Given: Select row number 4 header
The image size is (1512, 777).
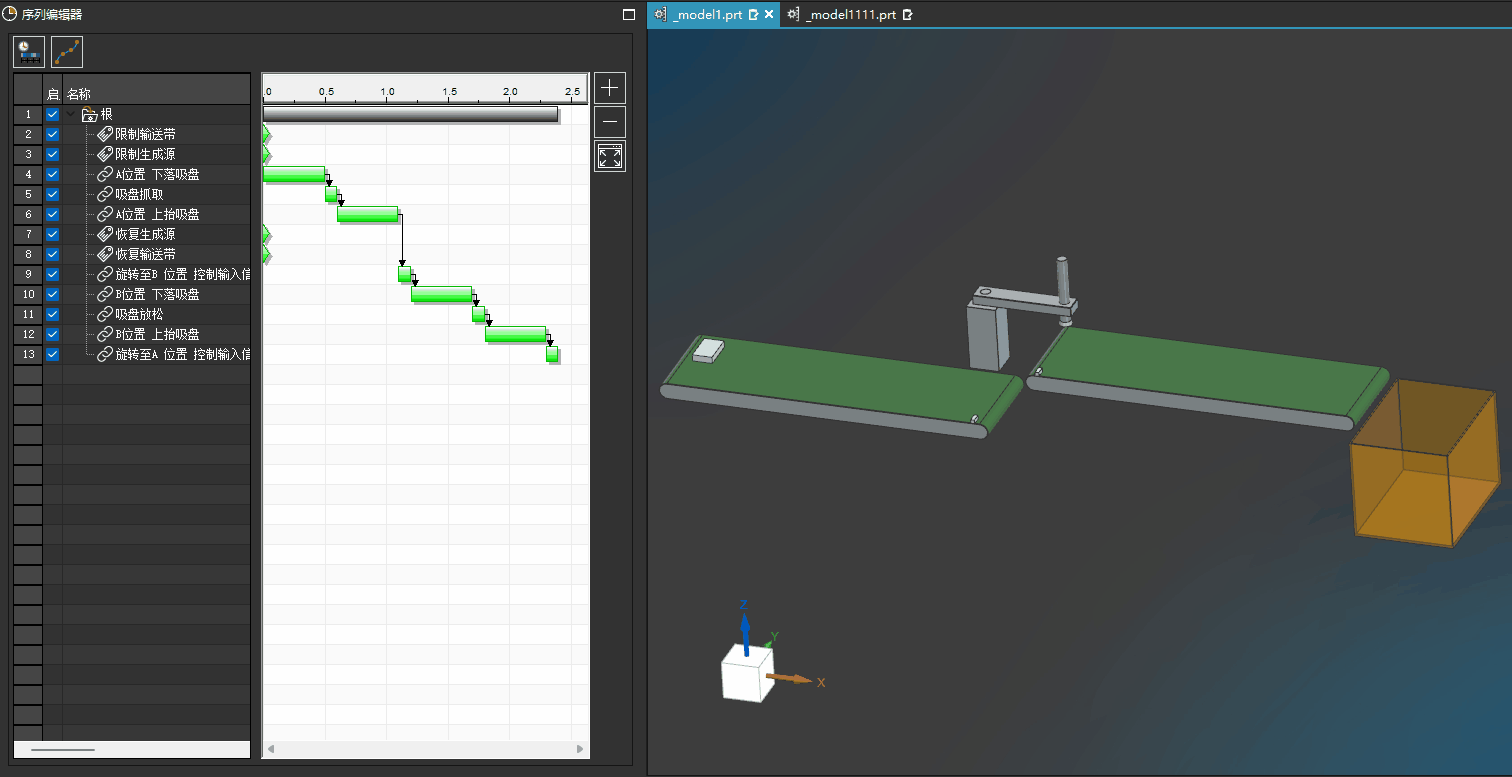Looking at the screenshot, I should [x=28, y=174].
